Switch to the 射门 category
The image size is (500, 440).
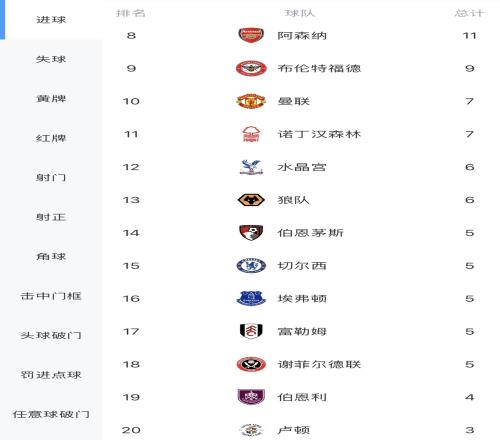tap(51, 178)
